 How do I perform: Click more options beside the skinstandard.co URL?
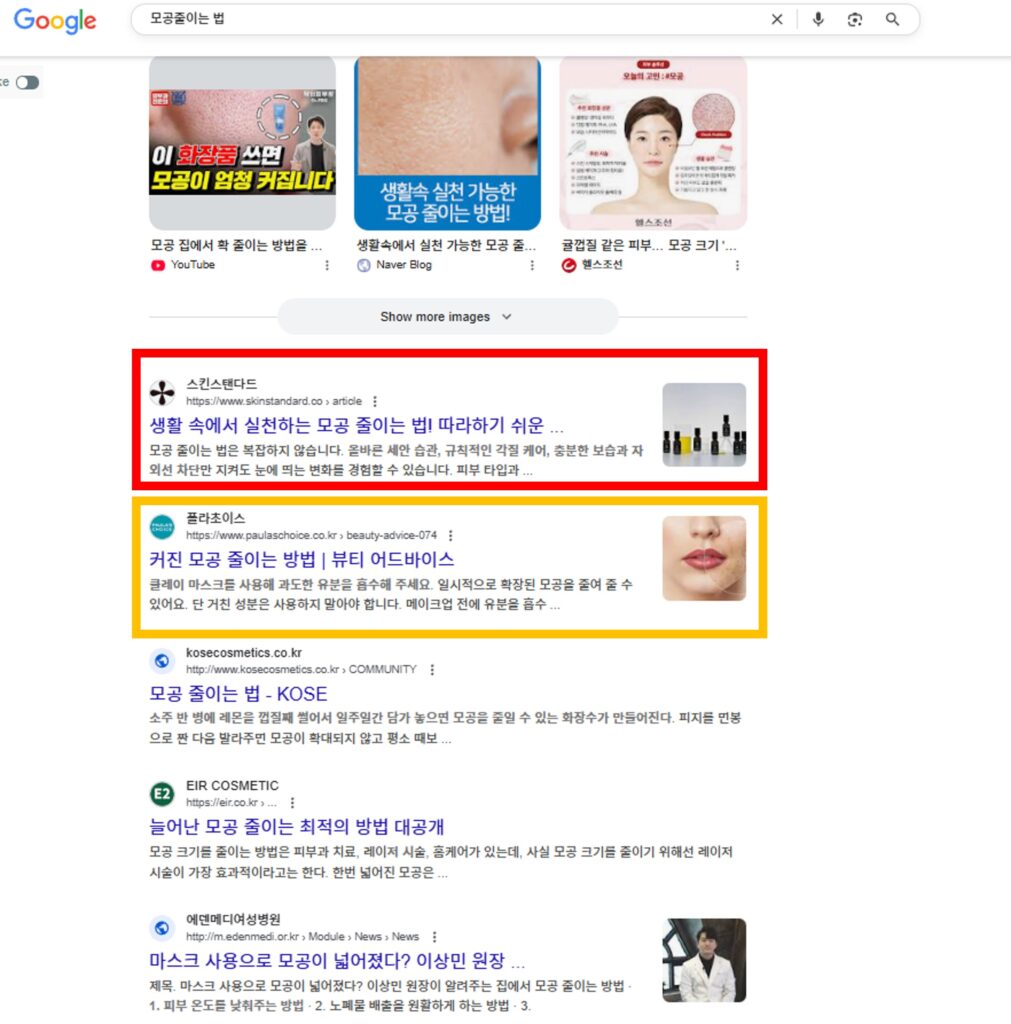(375, 401)
